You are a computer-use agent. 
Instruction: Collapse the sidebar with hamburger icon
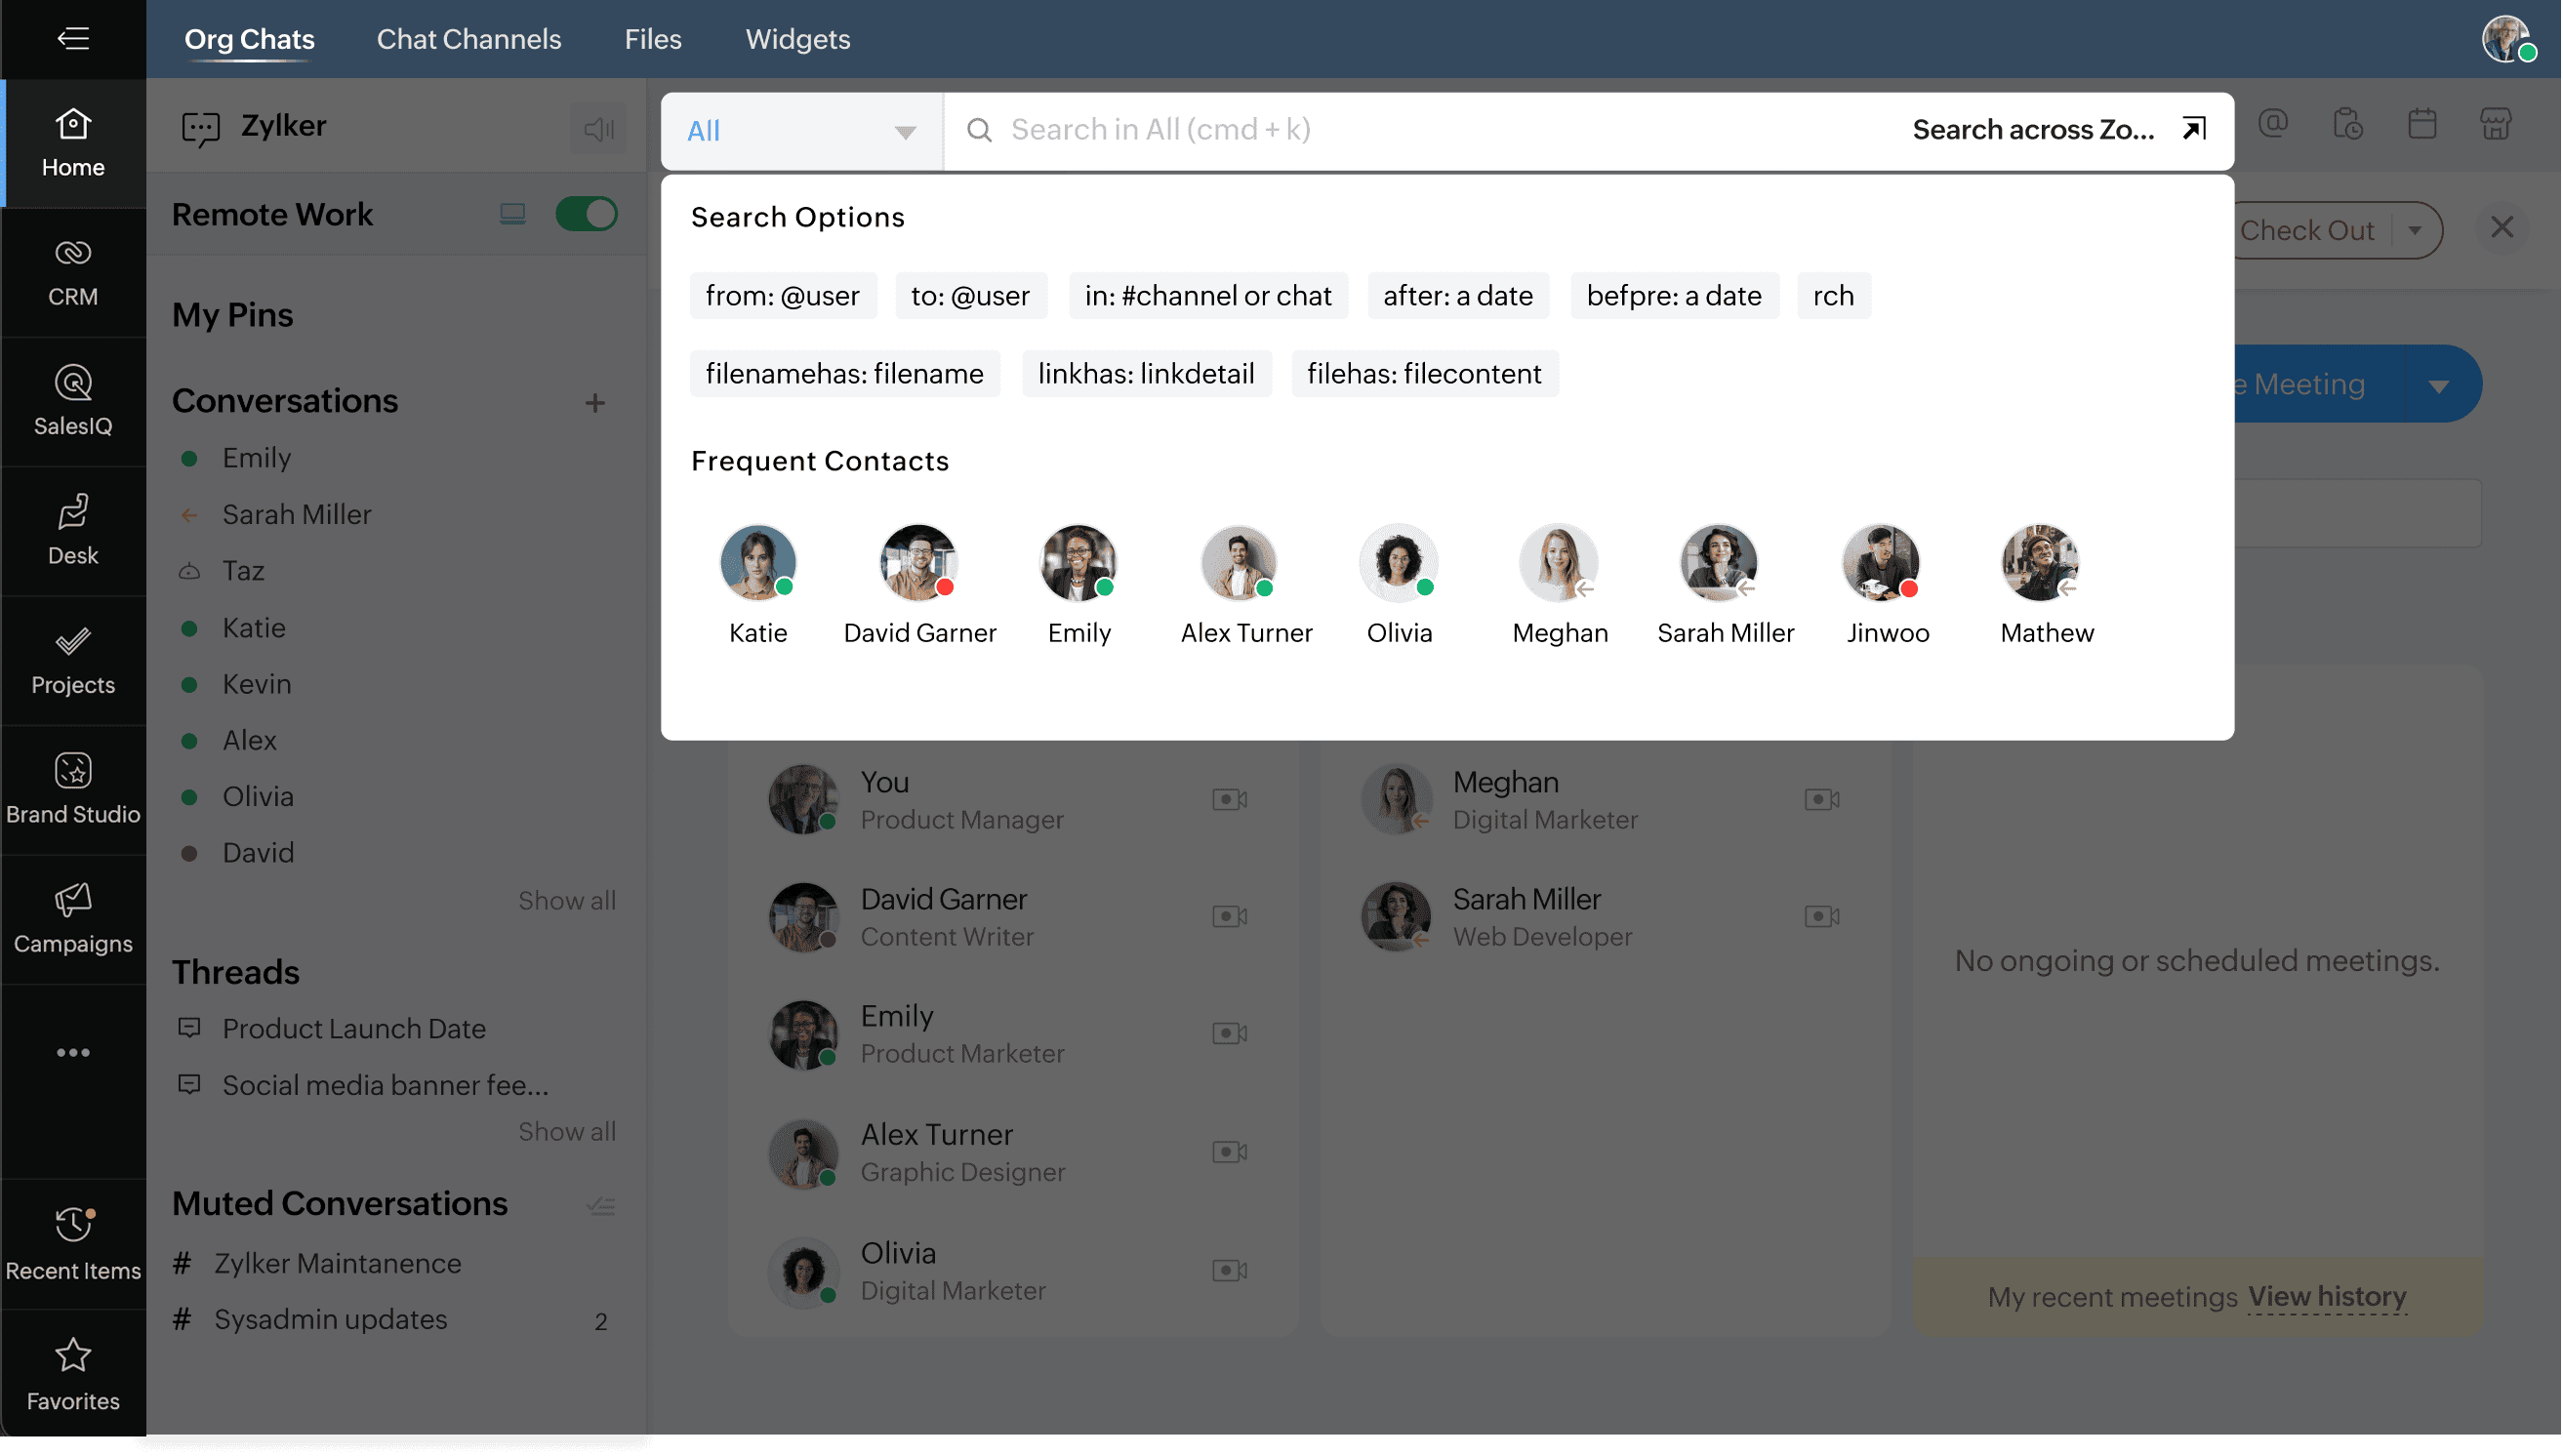(73, 39)
